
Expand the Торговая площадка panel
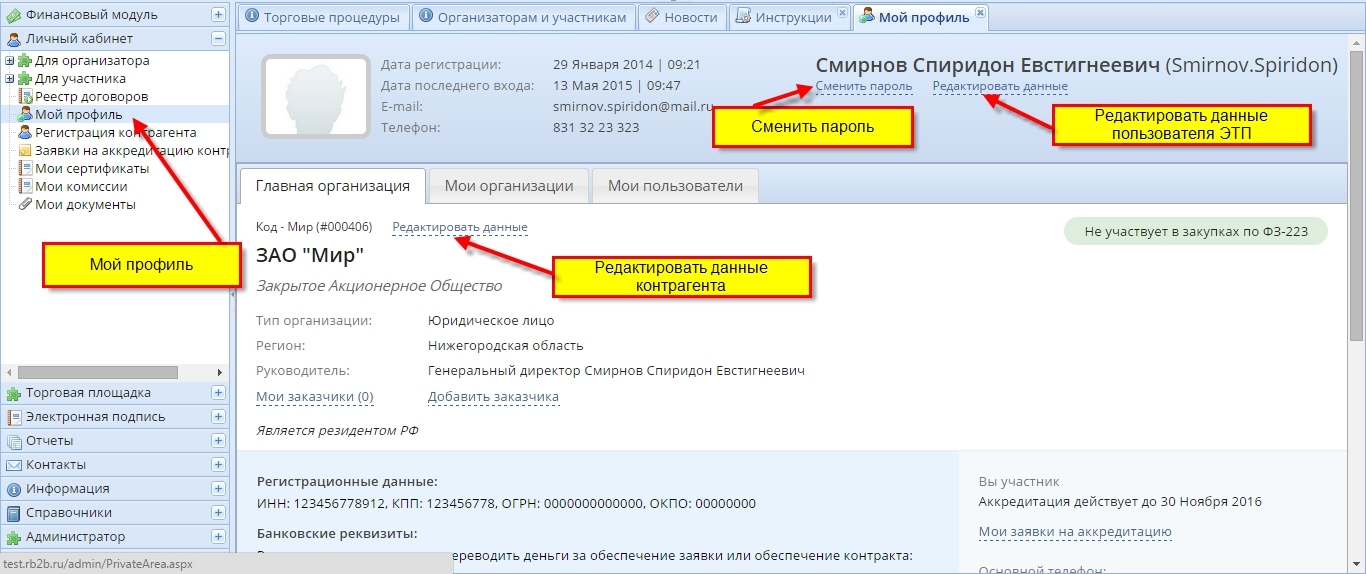[x=218, y=393]
